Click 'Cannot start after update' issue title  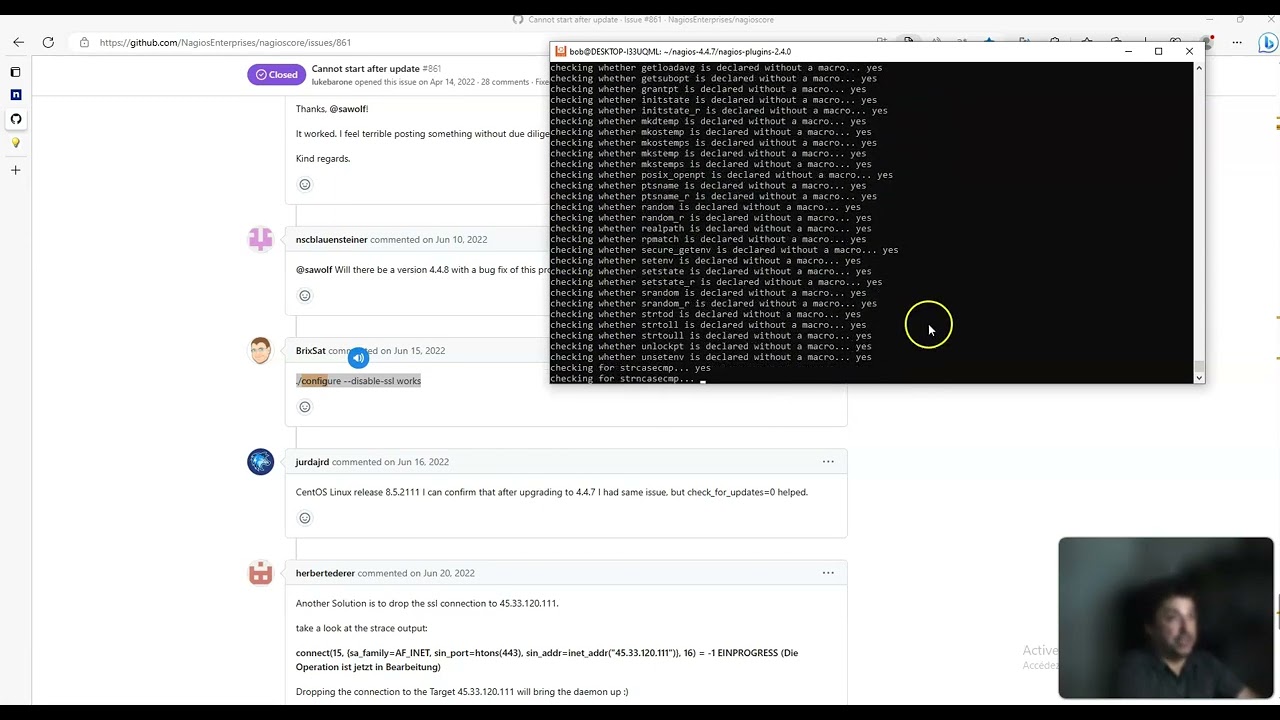[365, 69]
